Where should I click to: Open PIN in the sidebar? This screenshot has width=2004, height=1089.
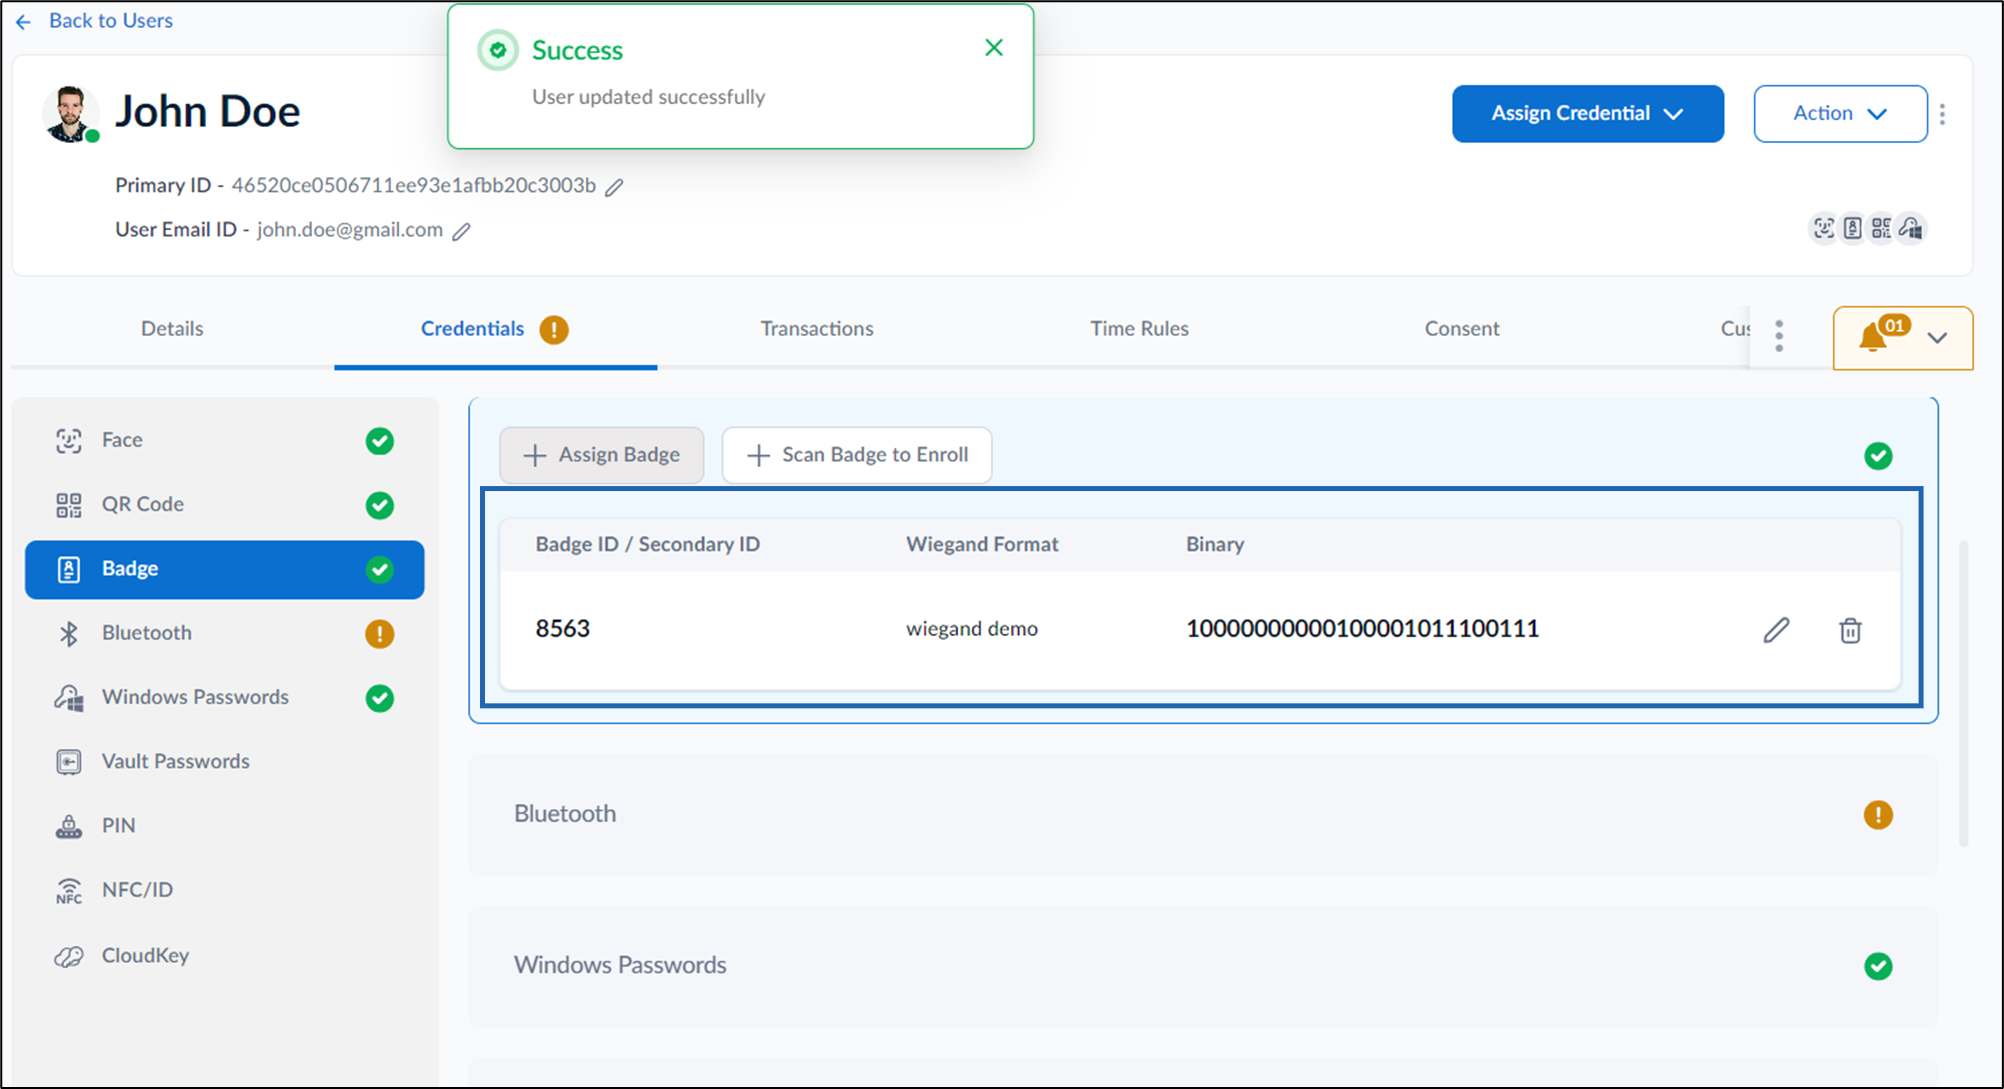click(x=224, y=826)
